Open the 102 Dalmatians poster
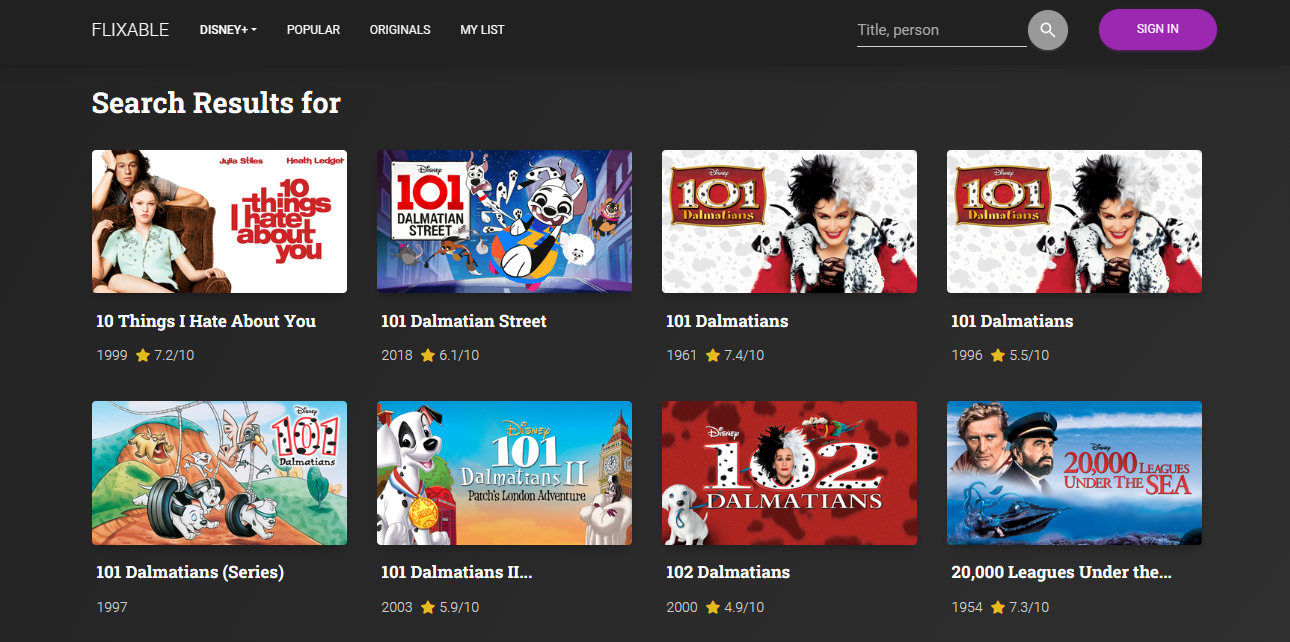The image size is (1290, 642). 789,473
